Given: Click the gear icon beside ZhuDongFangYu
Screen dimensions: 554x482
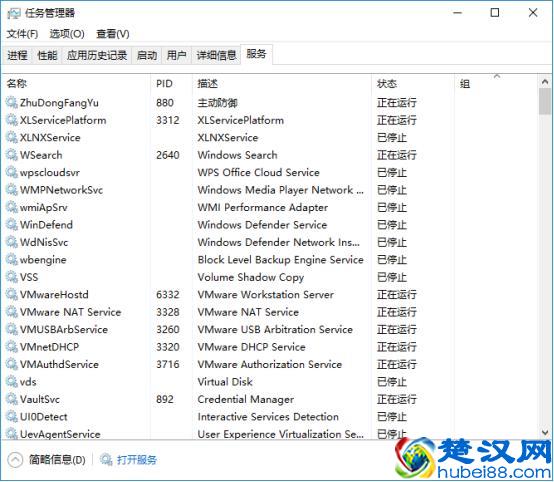Looking at the screenshot, I should coord(11,103).
